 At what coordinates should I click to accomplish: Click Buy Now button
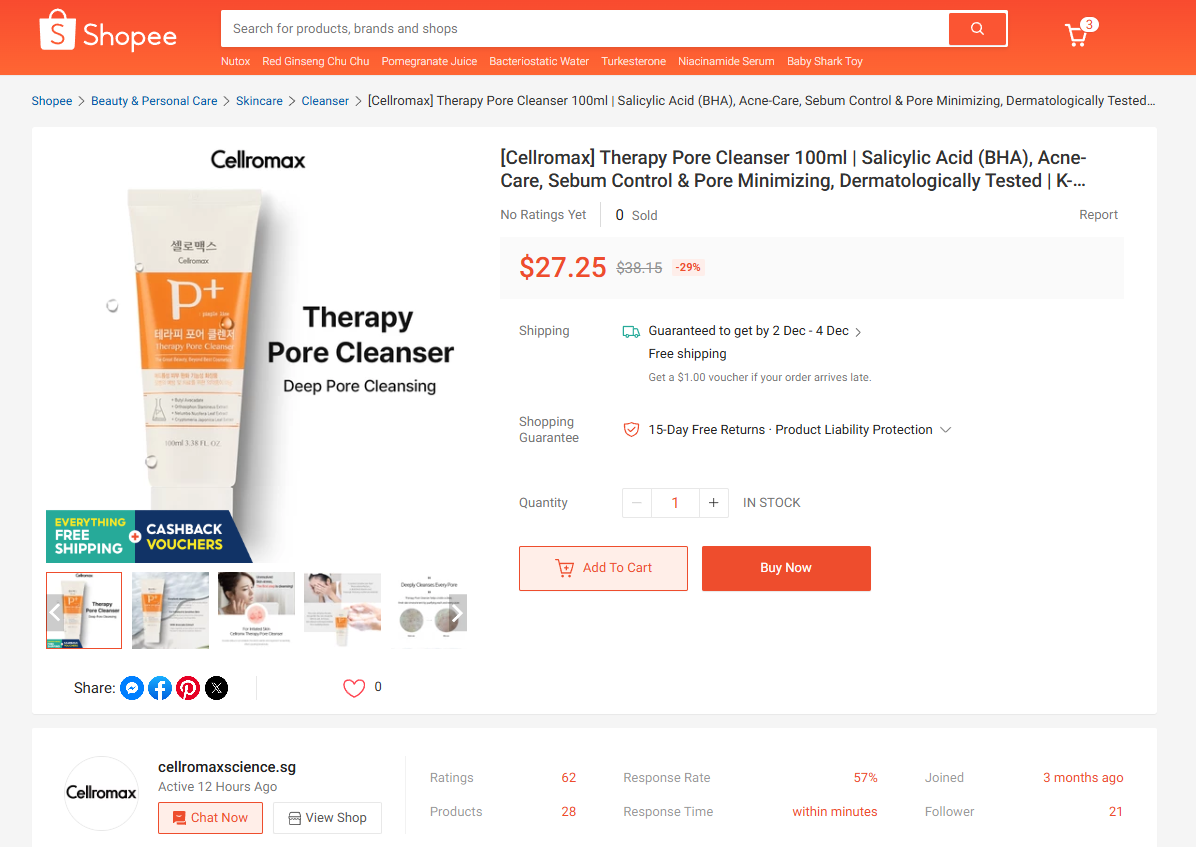click(786, 568)
